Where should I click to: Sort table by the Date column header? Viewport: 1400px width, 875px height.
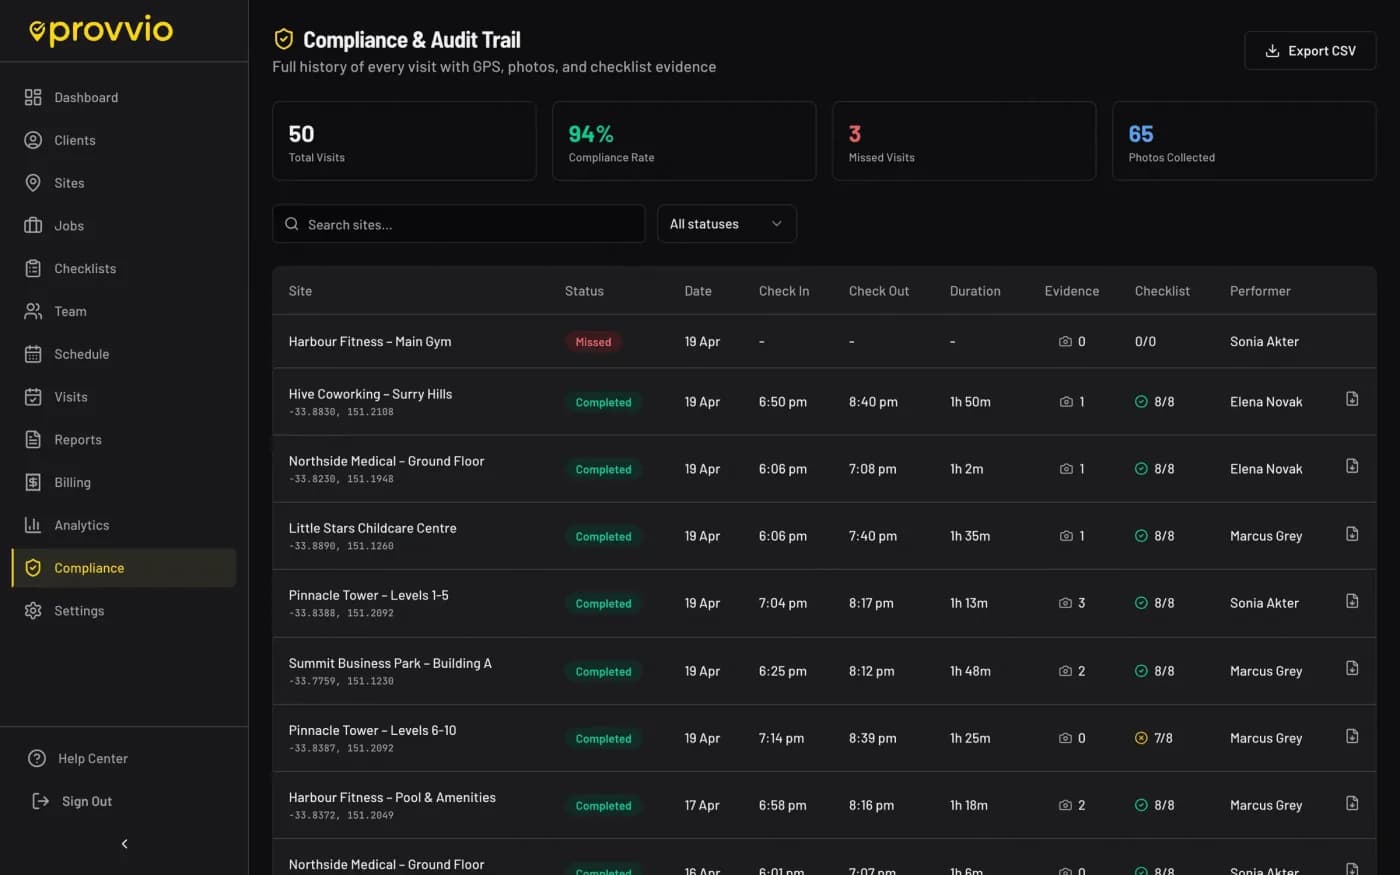pos(698,291)
